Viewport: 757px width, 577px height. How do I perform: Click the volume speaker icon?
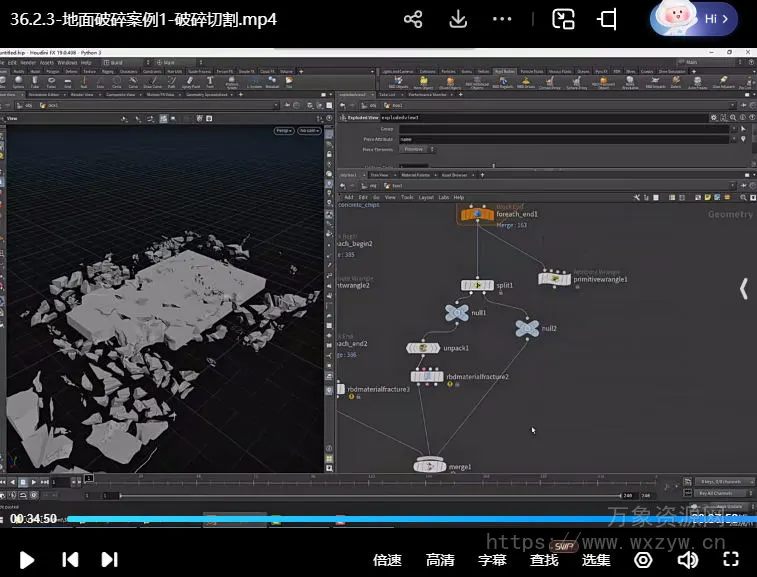[688, 559]
